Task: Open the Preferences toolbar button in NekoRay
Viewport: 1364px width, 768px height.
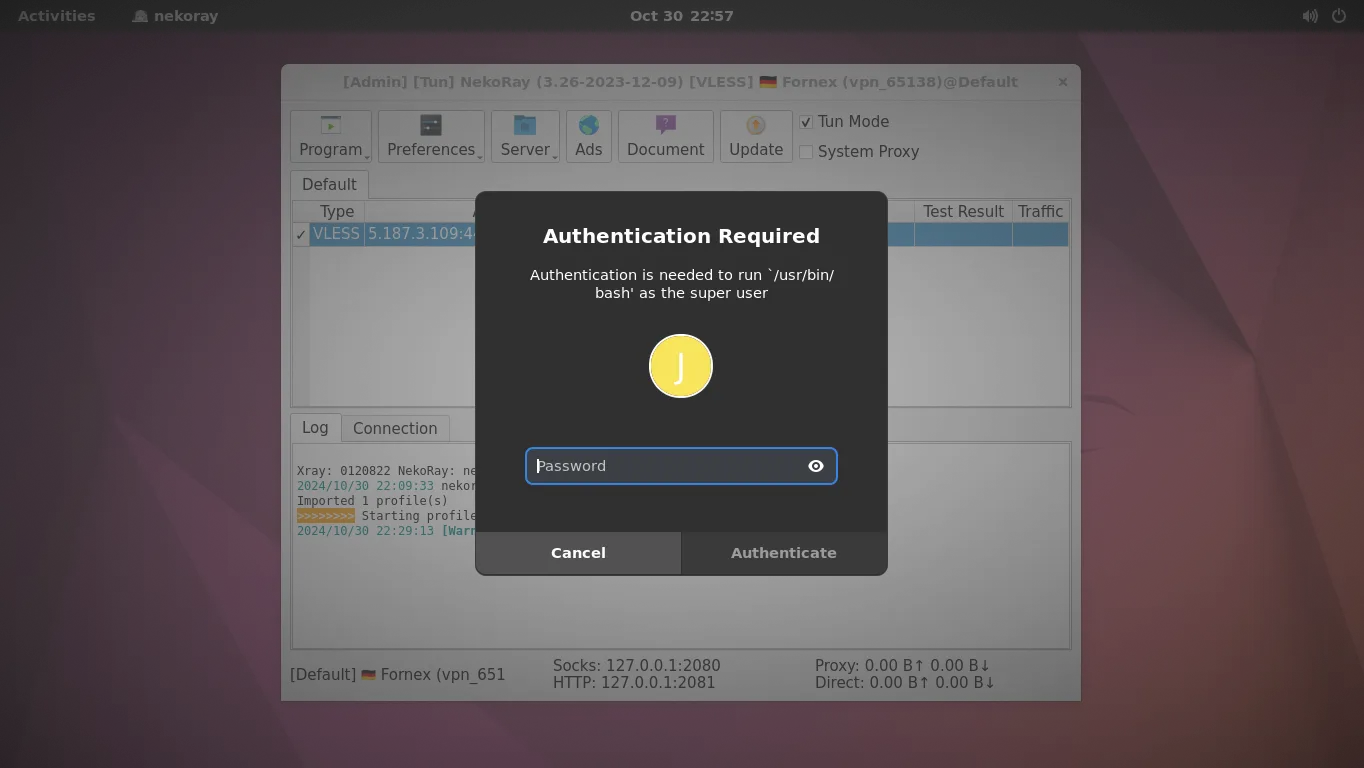Action: (x=431, y=136)
